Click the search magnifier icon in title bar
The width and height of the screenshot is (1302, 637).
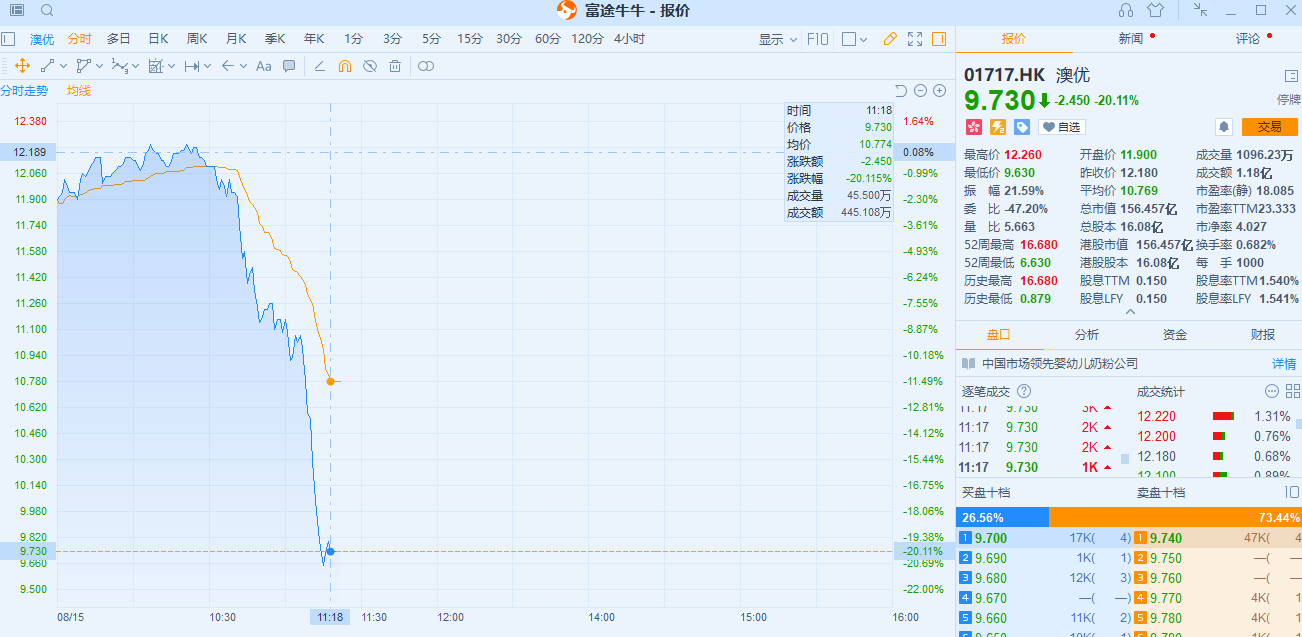(47, 11)
